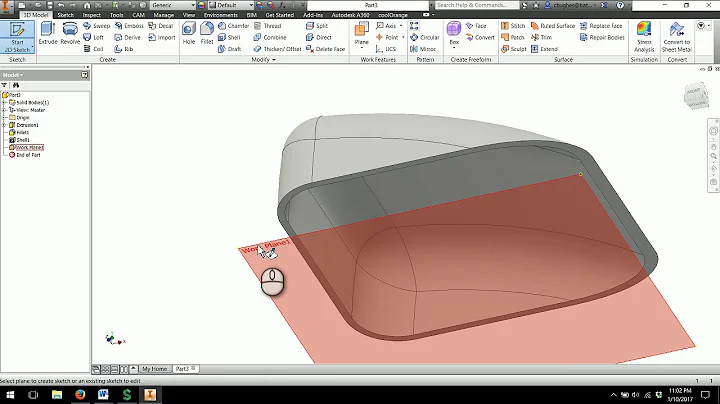Select the Point work feature

point(387,37)
